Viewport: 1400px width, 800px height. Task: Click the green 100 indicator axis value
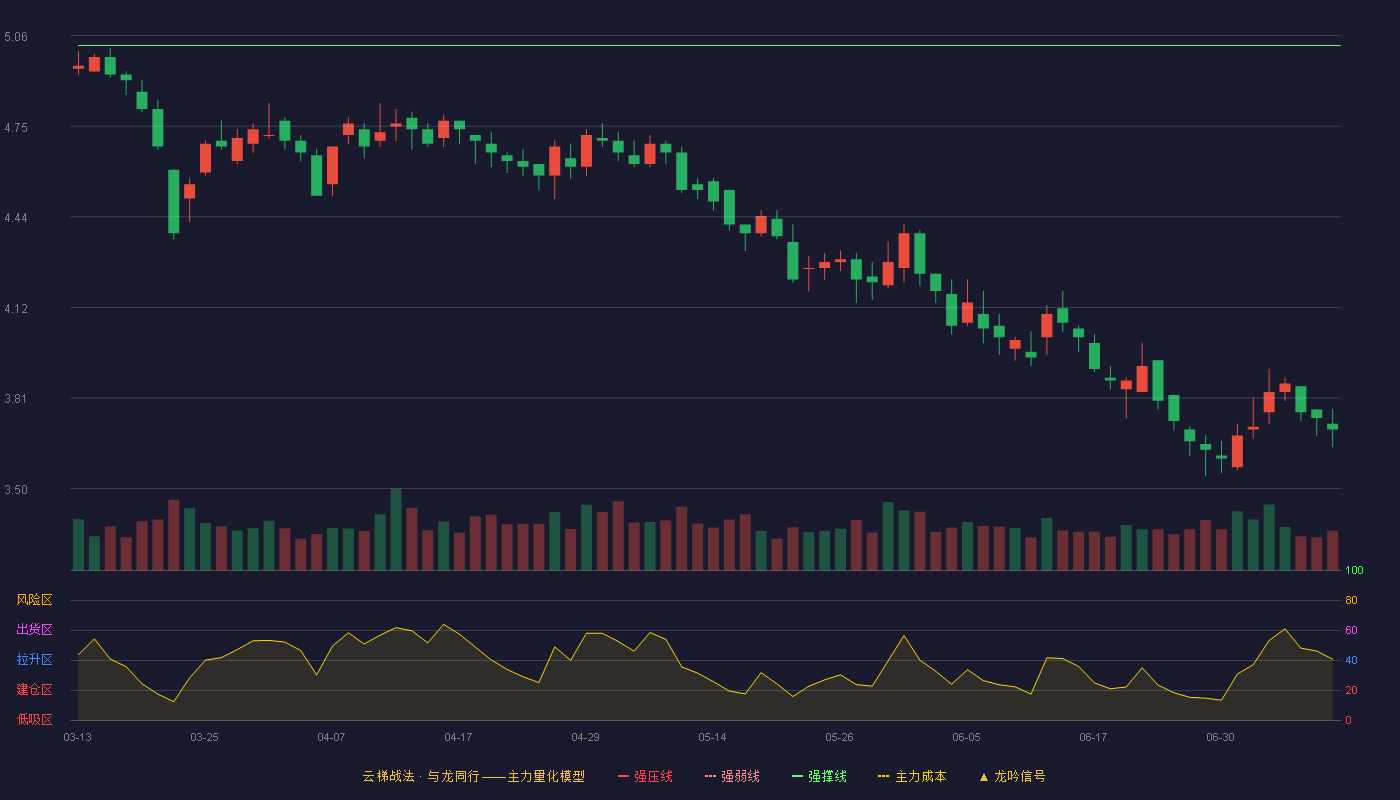click(x=1354, y=571)
